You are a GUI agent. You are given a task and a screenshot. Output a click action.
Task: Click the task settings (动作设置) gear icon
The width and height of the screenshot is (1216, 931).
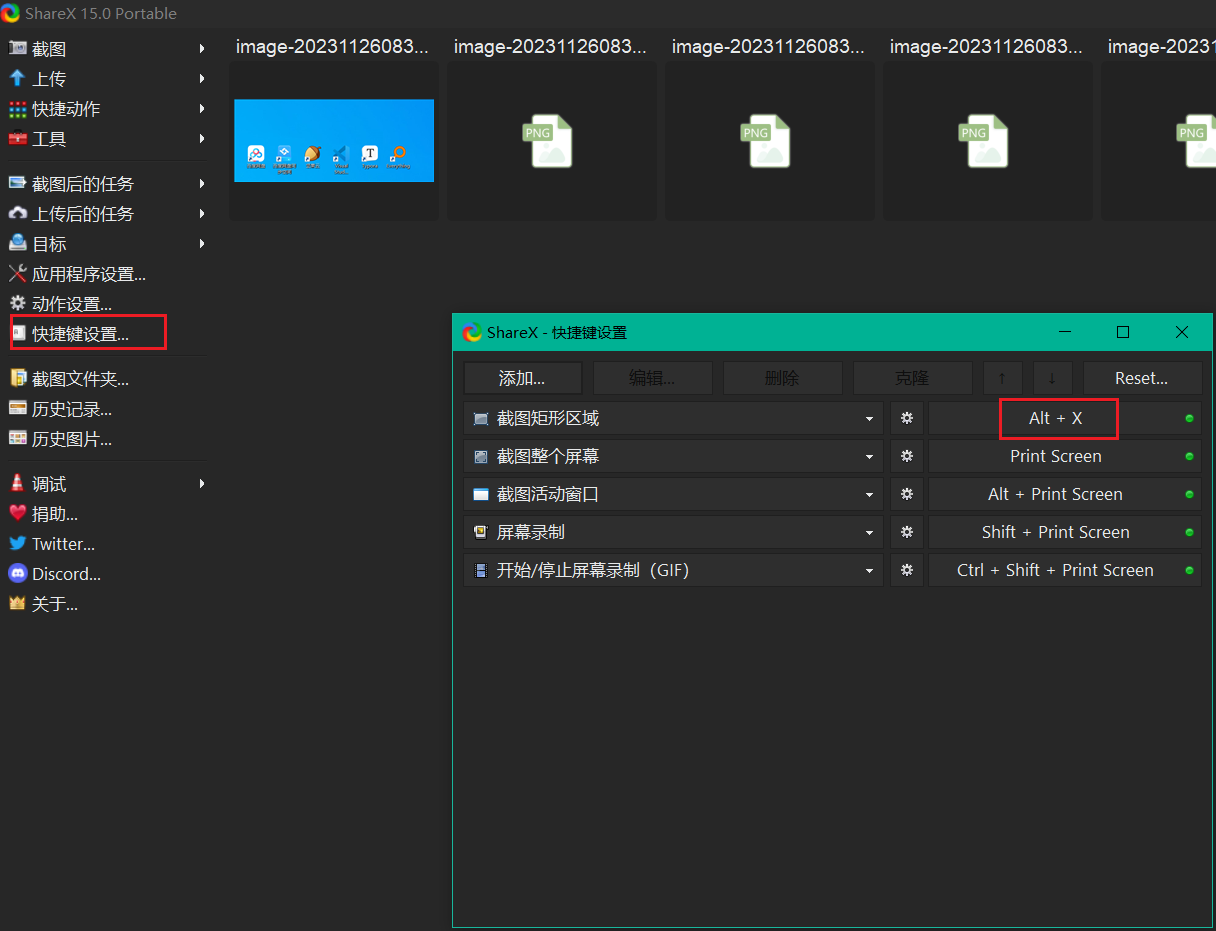coord(17,303)
